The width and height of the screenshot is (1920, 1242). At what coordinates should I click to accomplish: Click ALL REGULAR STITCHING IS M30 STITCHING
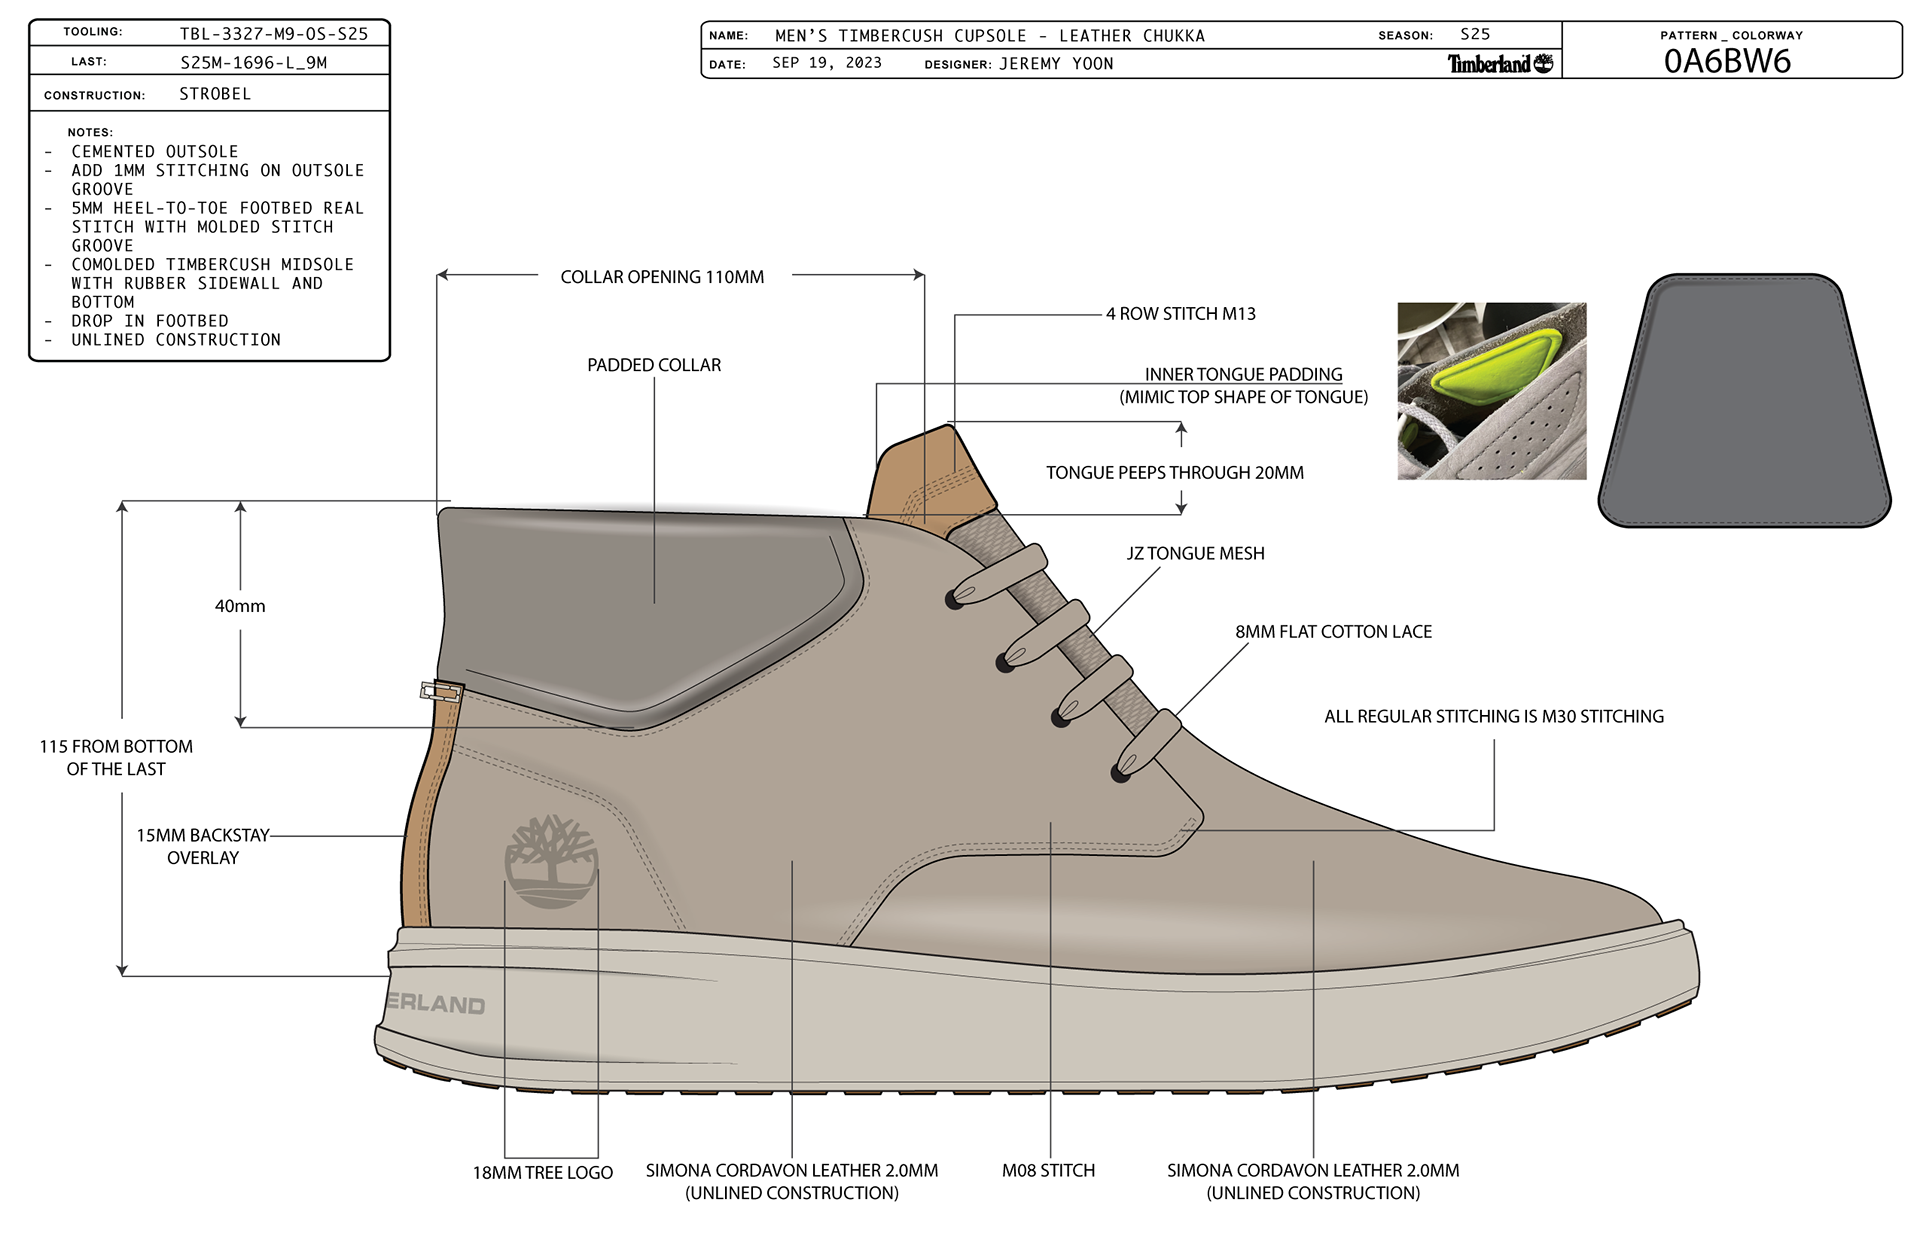click(x=1494, y=717)
